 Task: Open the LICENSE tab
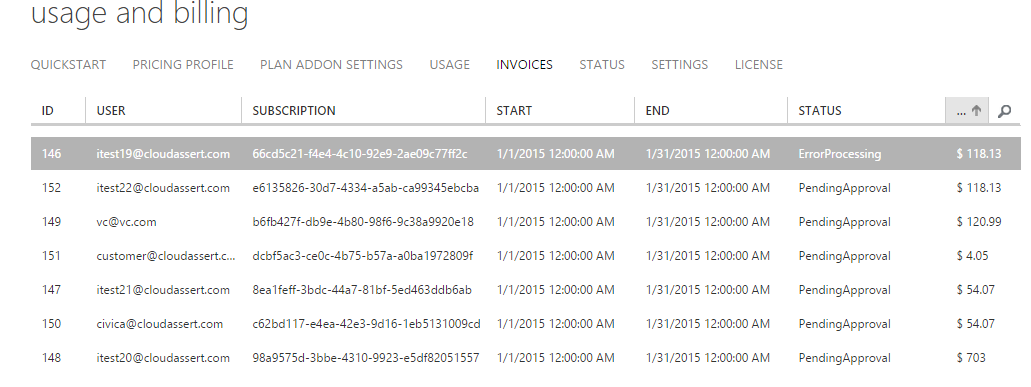(x=759, y=64)
